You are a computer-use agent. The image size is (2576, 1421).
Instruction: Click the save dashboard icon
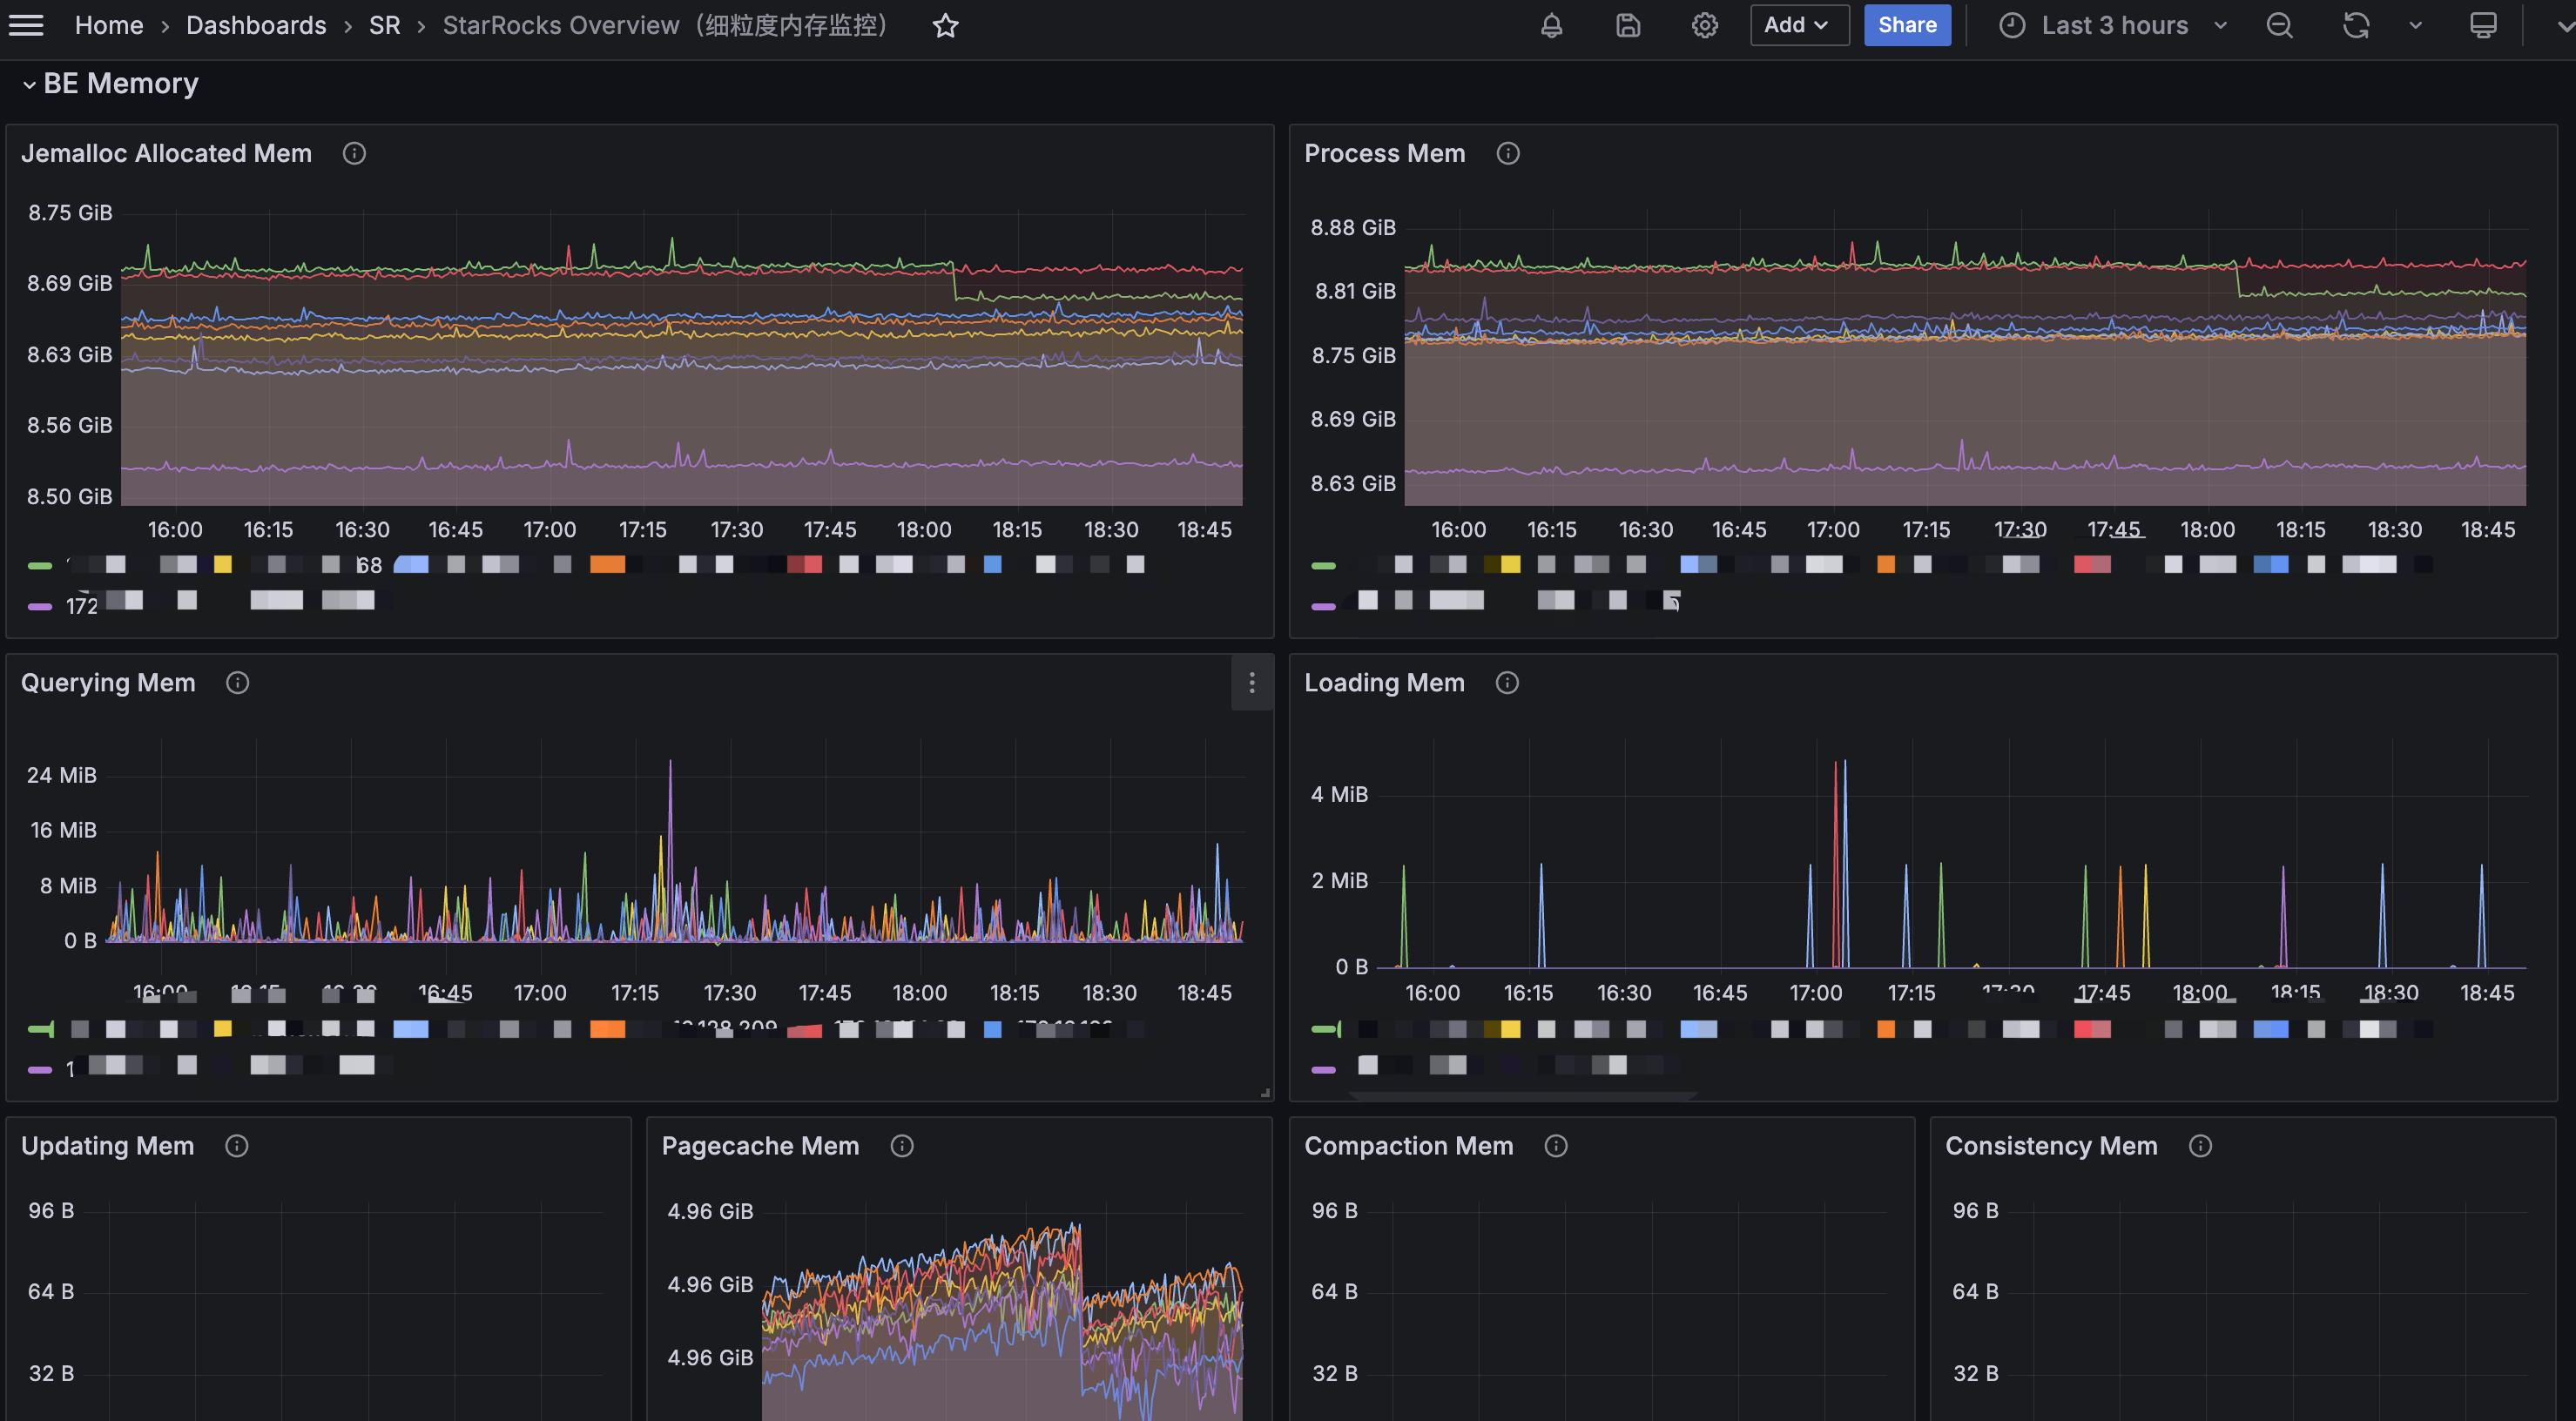(x=1628, y=26)
